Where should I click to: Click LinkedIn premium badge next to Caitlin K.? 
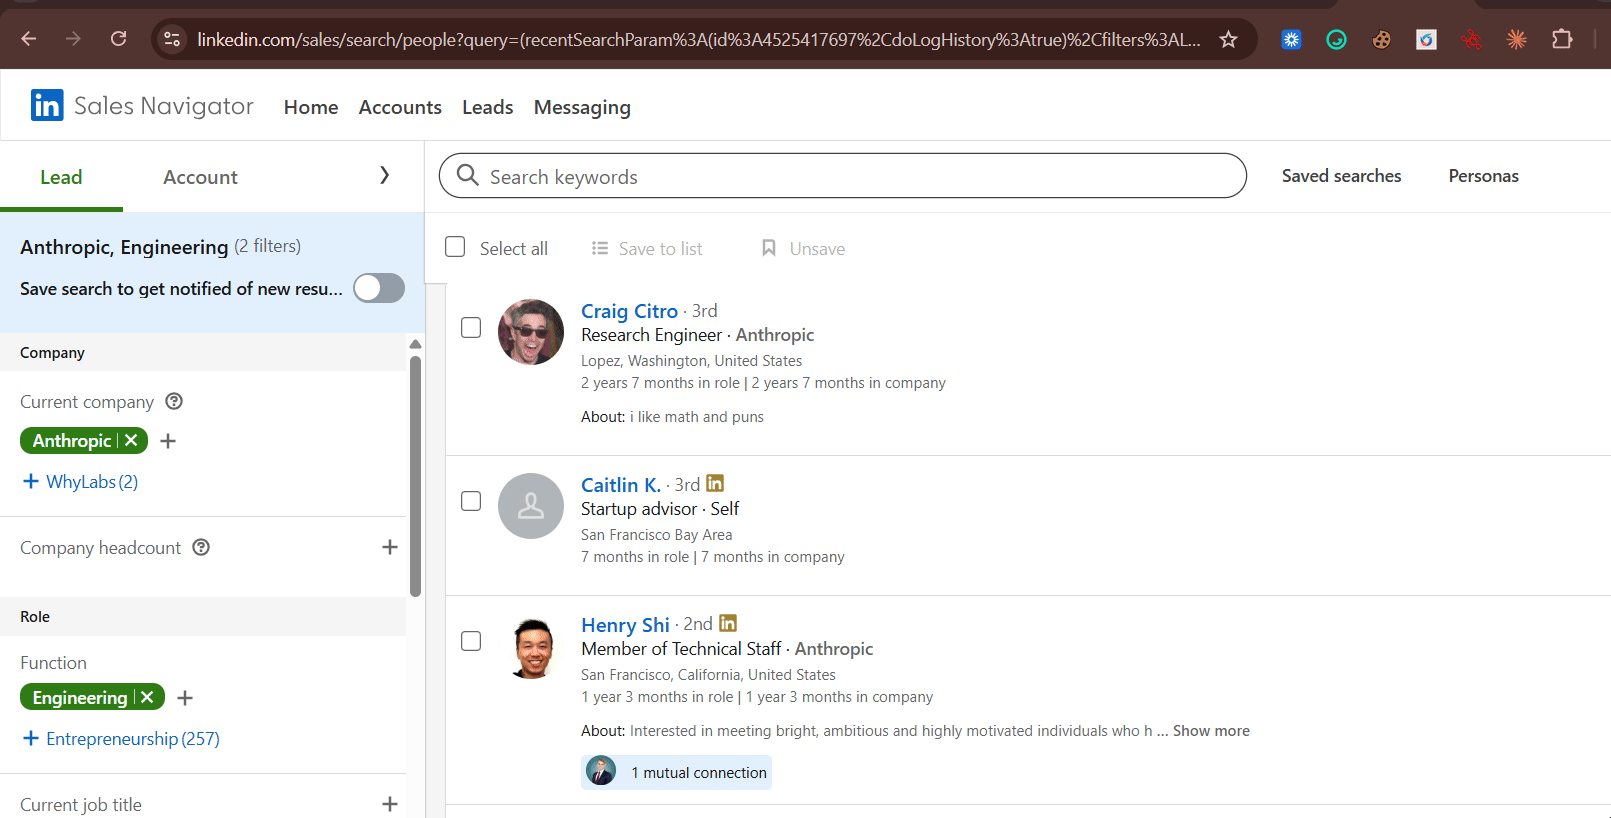click(715, 483)
